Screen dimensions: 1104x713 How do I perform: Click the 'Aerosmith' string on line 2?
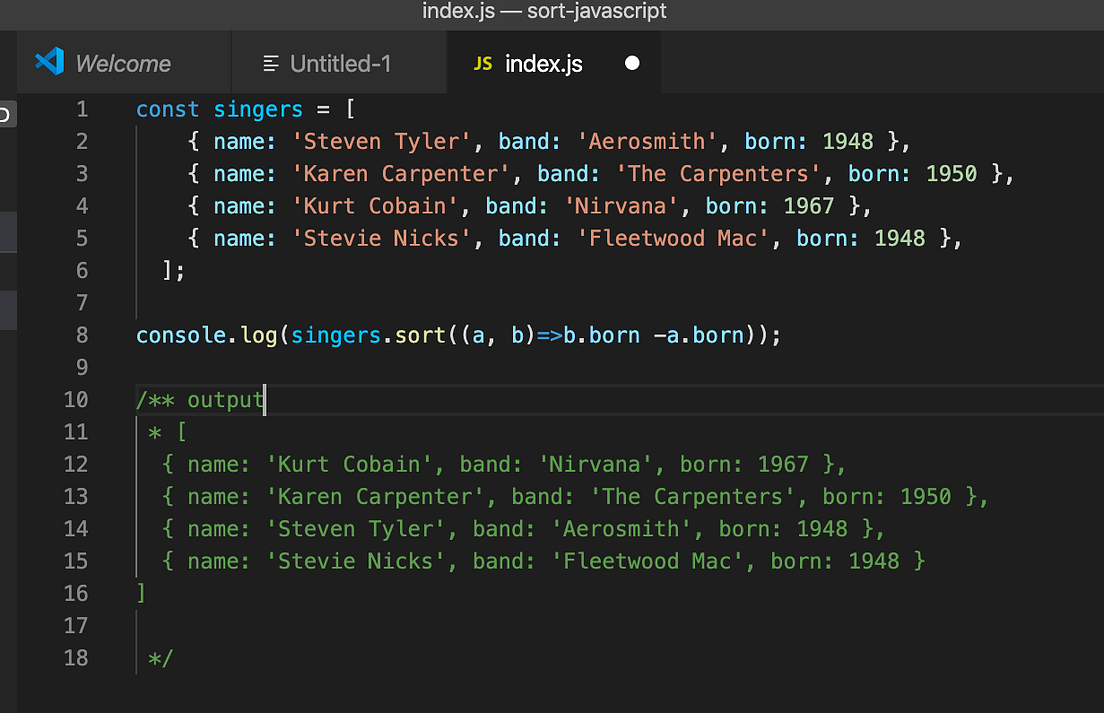646,141
